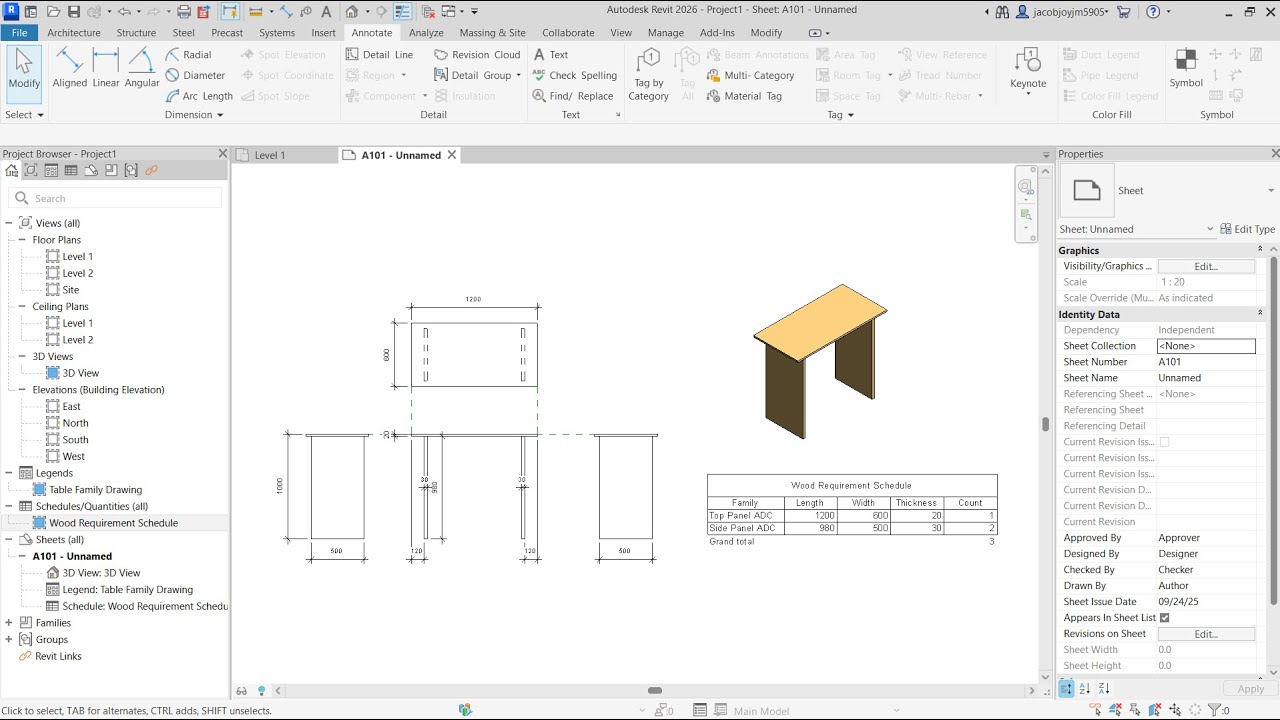
Task: Run Check Spelling
Action: click(x=575, y=75)
